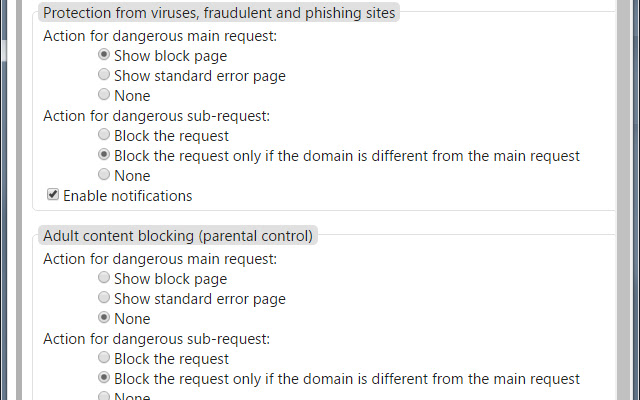Click the 'Enable notifications' text label
This screenshot has height=400, width=640.
127,196
